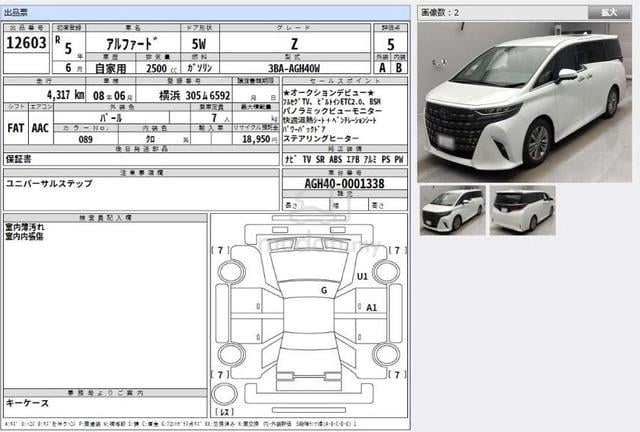
Task: Click the exterior color パール
Action: pos(111,118)
